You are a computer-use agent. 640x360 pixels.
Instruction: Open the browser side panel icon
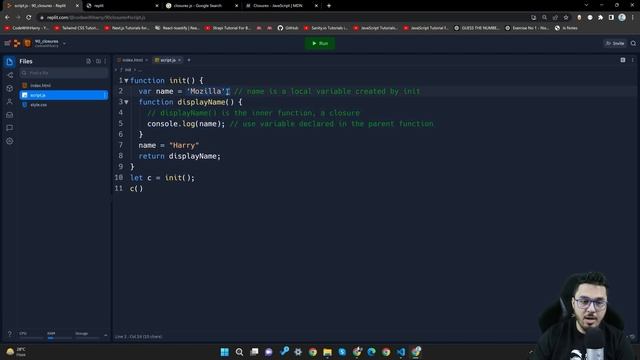coord(611,18)
